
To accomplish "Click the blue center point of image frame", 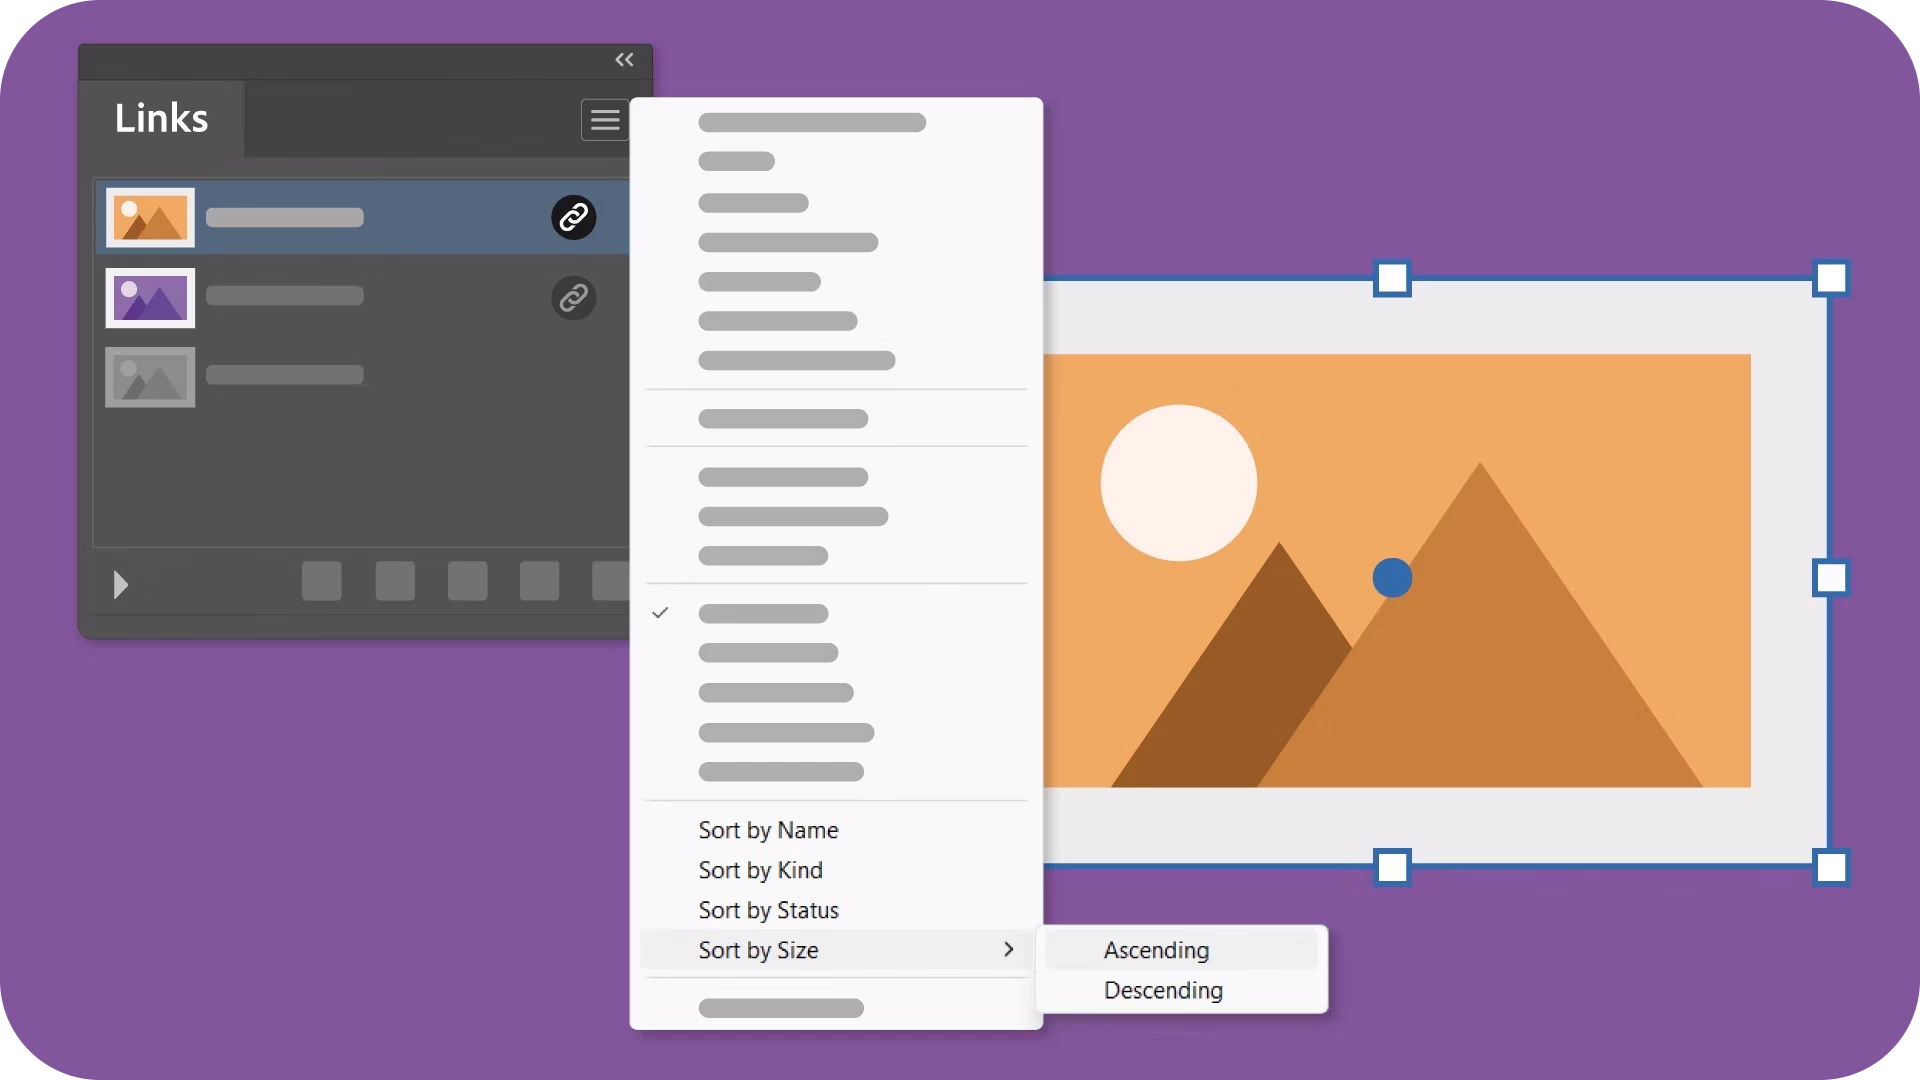I will tap(1392, 578).
